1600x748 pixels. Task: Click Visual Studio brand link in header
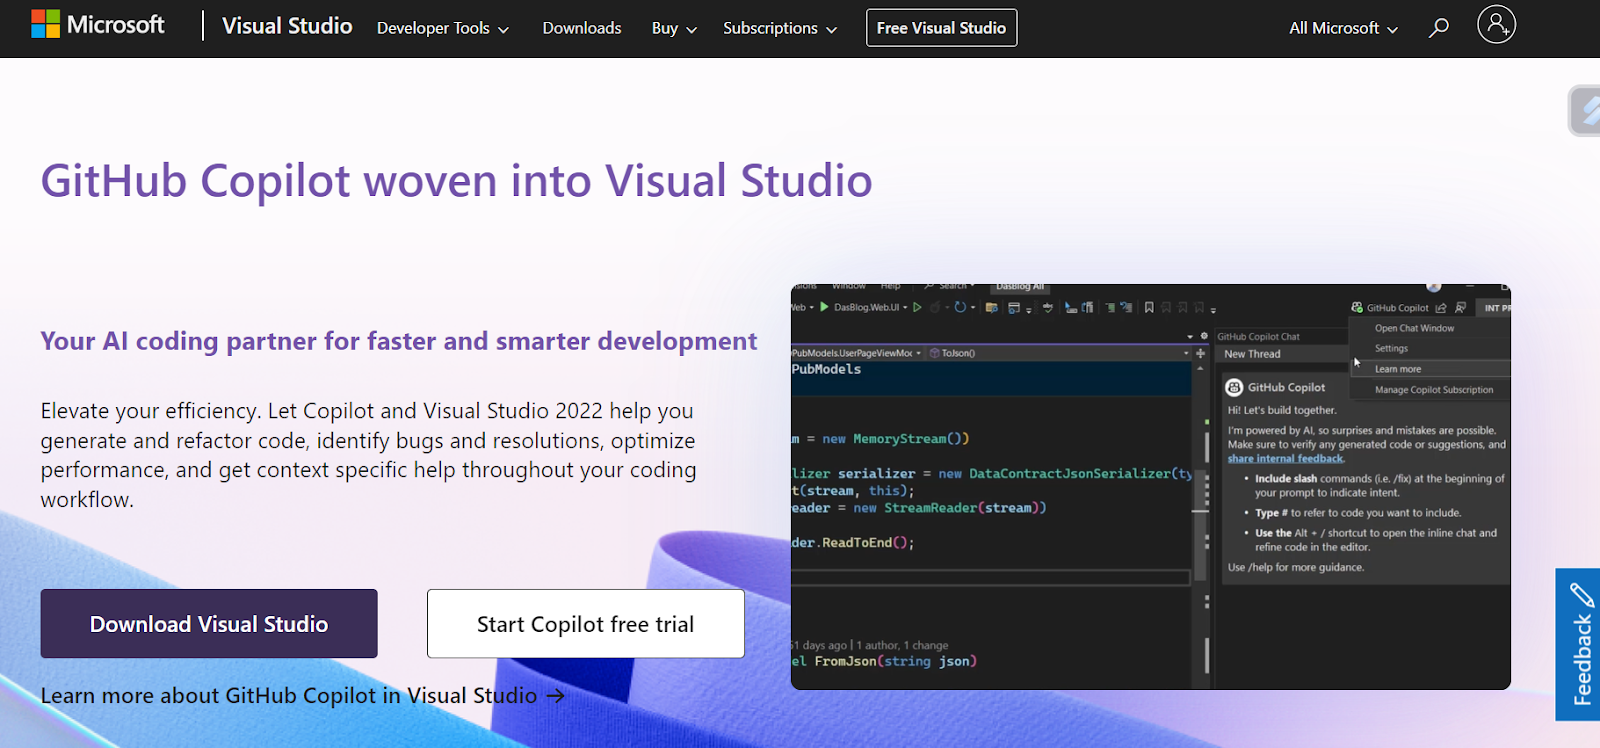tap(287, 26)
